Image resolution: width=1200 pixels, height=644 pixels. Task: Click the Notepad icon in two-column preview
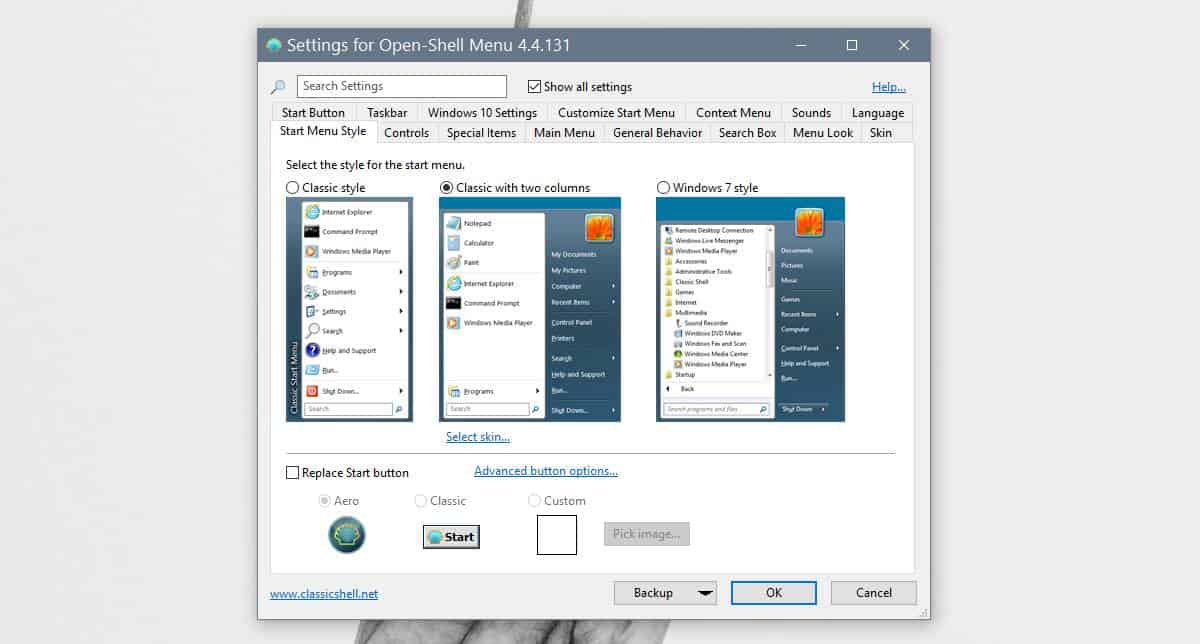pos(454,224)
